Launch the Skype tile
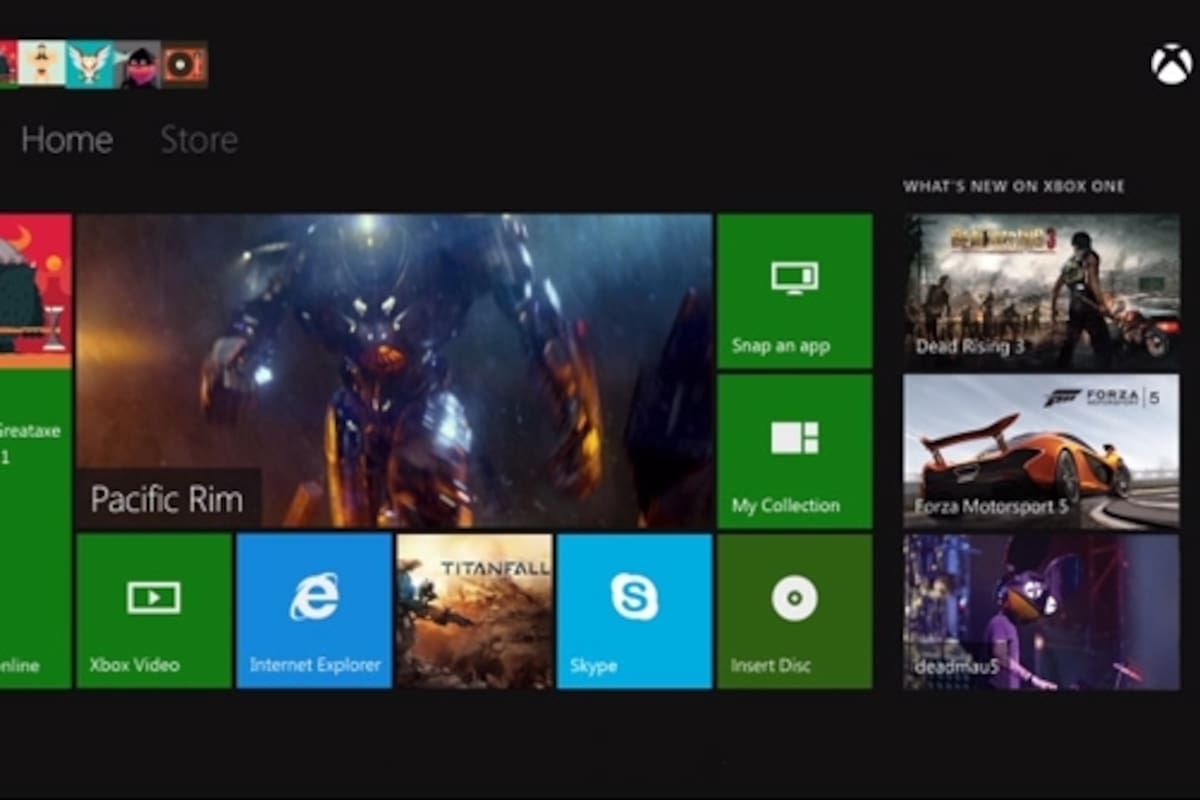1200x800 pixels. (x=635, y=611)
